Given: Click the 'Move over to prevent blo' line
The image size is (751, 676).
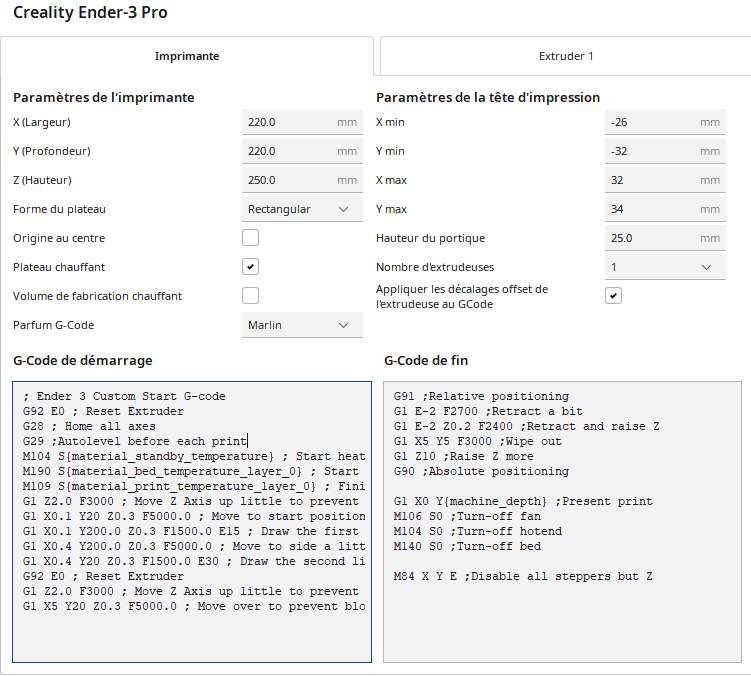Looking at the screenshot, I should coord(193,607).
